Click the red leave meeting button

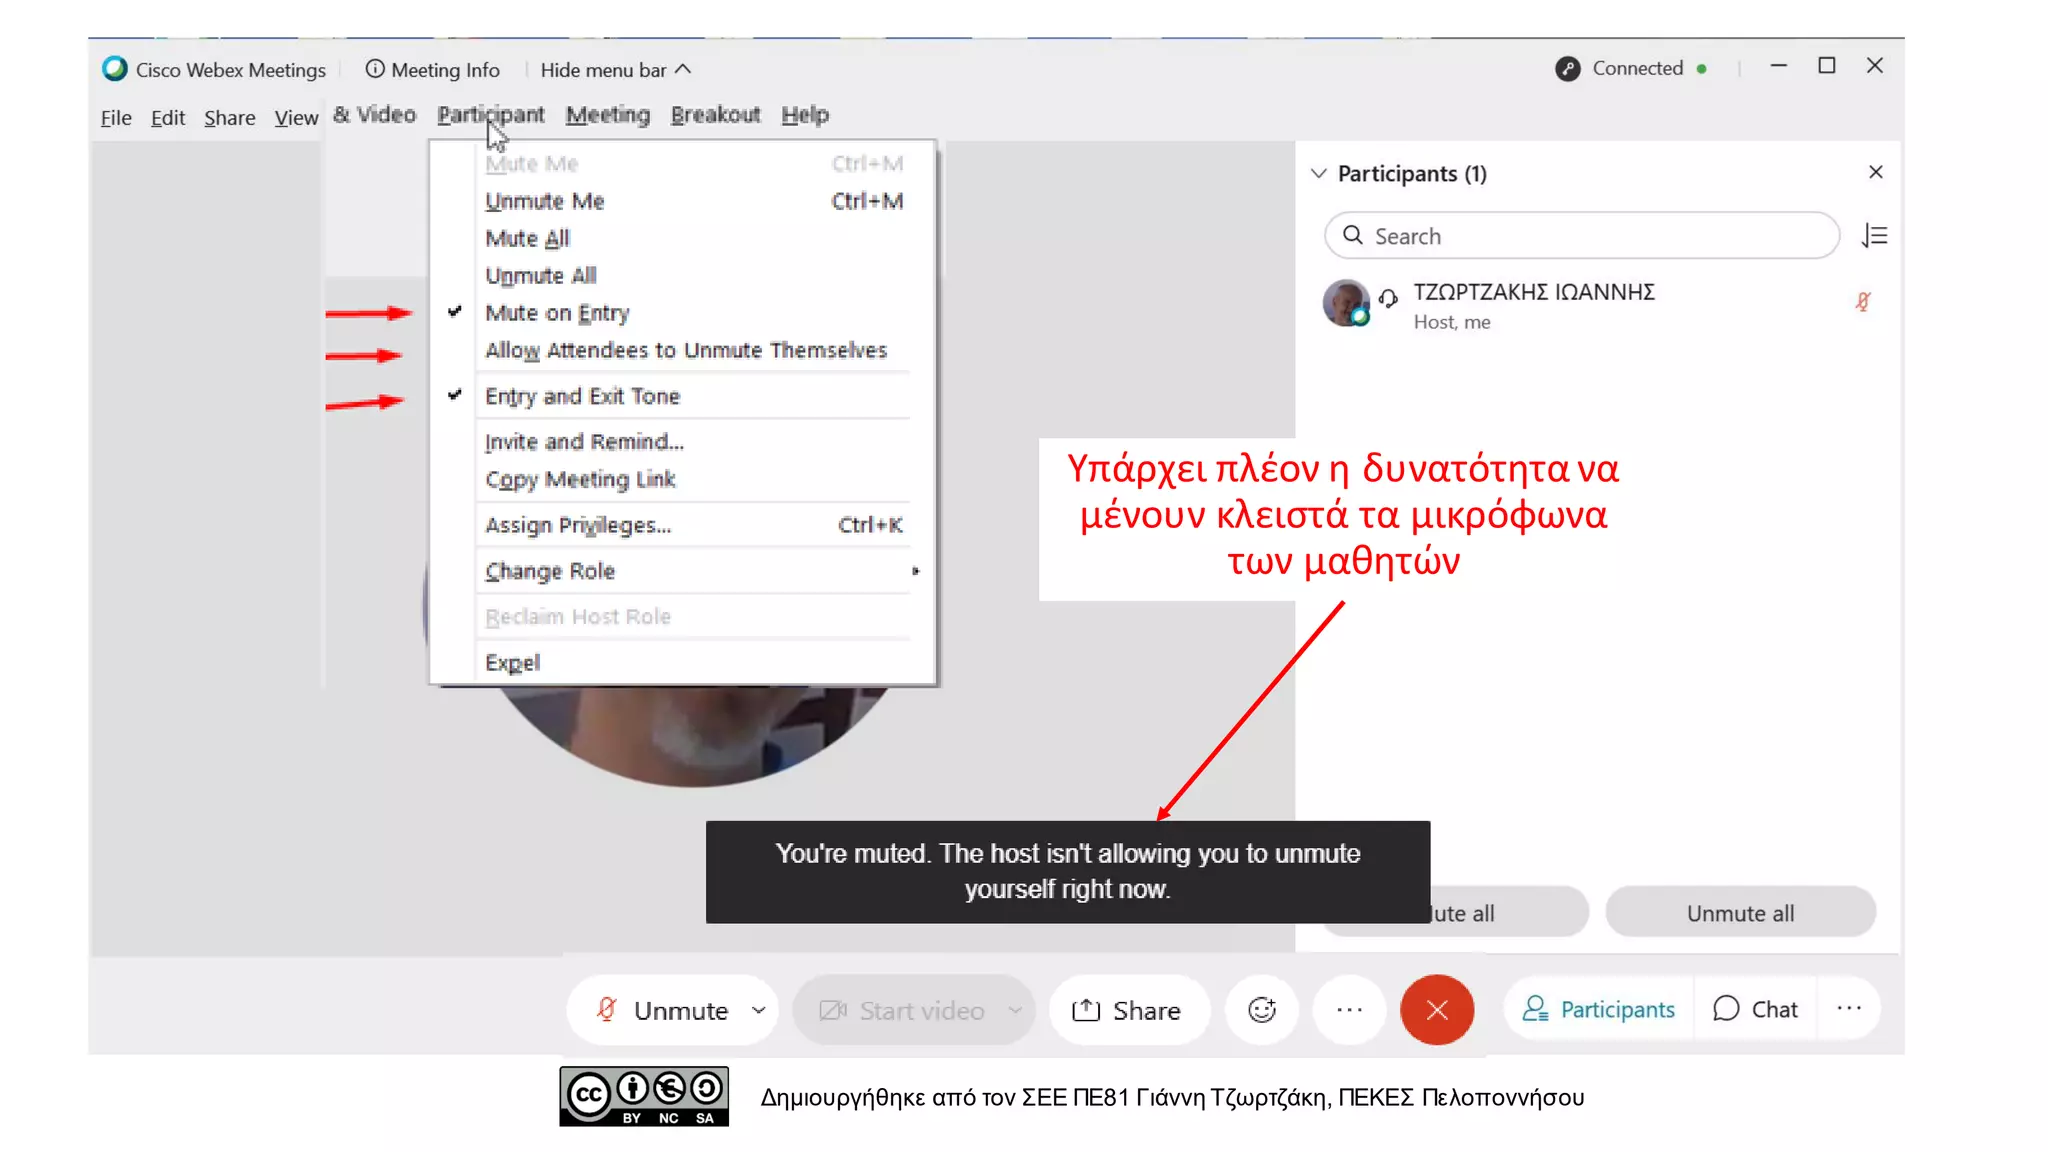[1436, 1010]
